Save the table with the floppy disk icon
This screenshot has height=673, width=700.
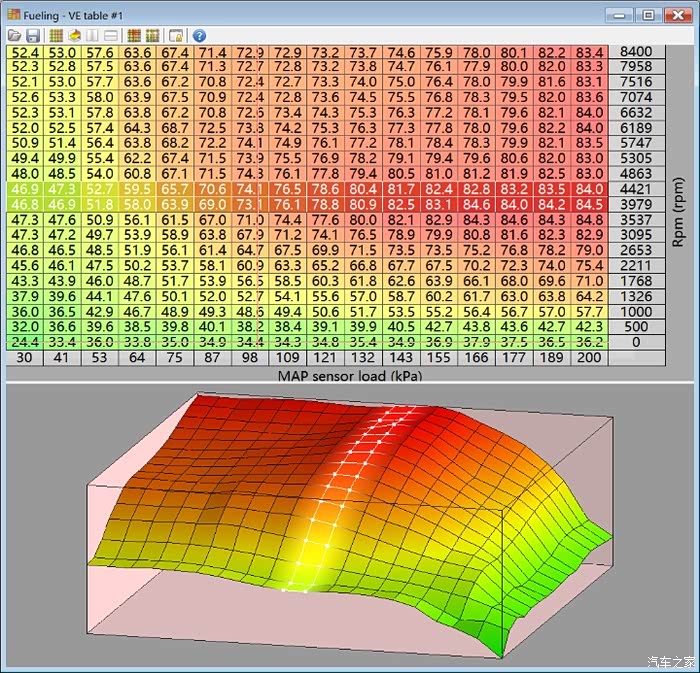(x=33, y=35)
